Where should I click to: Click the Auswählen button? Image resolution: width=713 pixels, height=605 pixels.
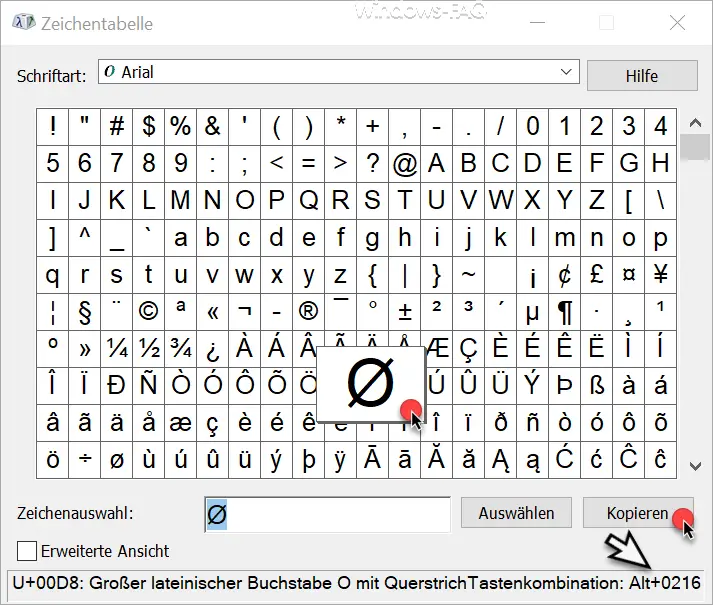pos(516,513)
